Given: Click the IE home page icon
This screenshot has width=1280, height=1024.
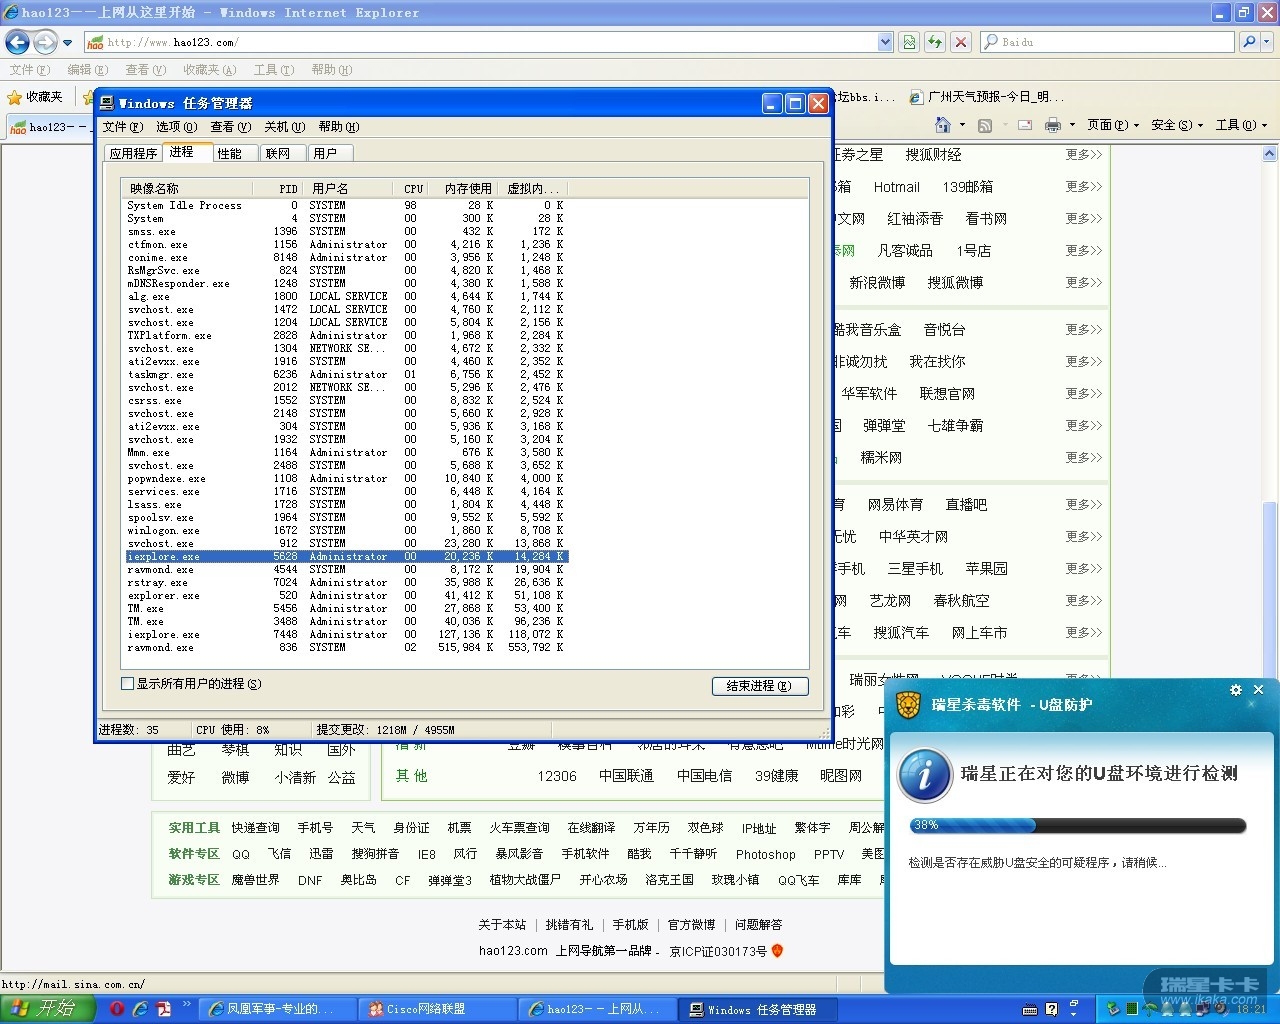Looking at the screenshot, I should pyautogui.click(x=942, y=125).
